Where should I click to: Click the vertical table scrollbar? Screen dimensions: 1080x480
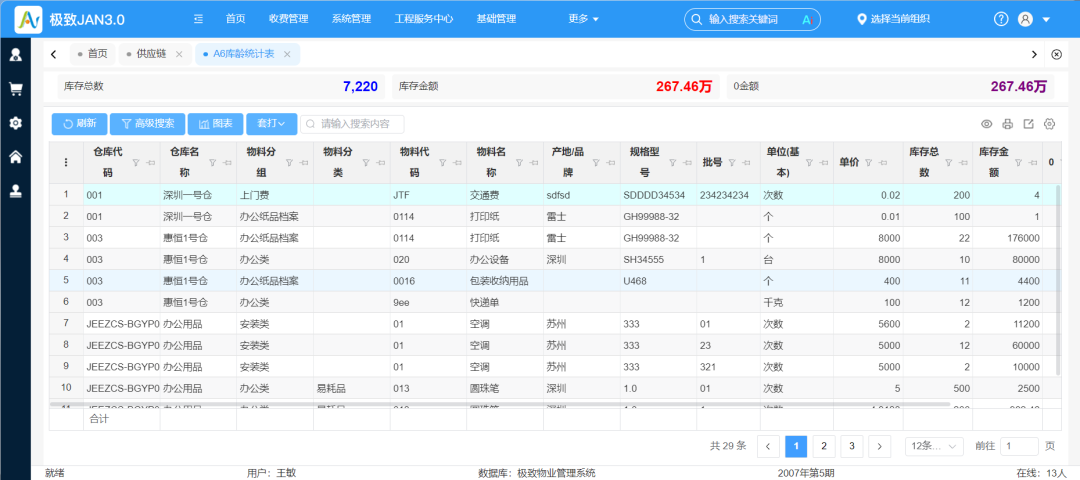pos(1059,280)
